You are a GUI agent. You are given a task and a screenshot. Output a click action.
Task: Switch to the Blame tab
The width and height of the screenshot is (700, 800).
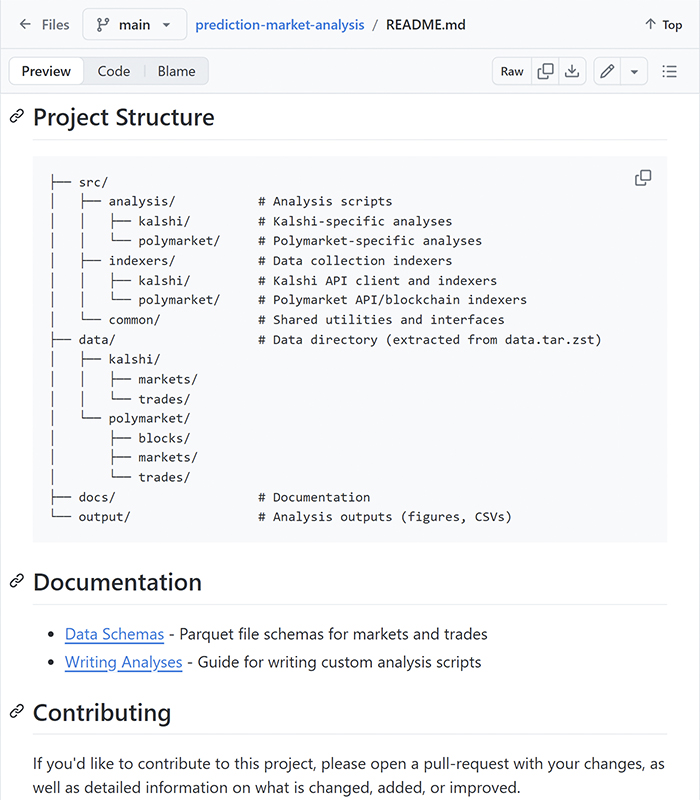(177, 71)
